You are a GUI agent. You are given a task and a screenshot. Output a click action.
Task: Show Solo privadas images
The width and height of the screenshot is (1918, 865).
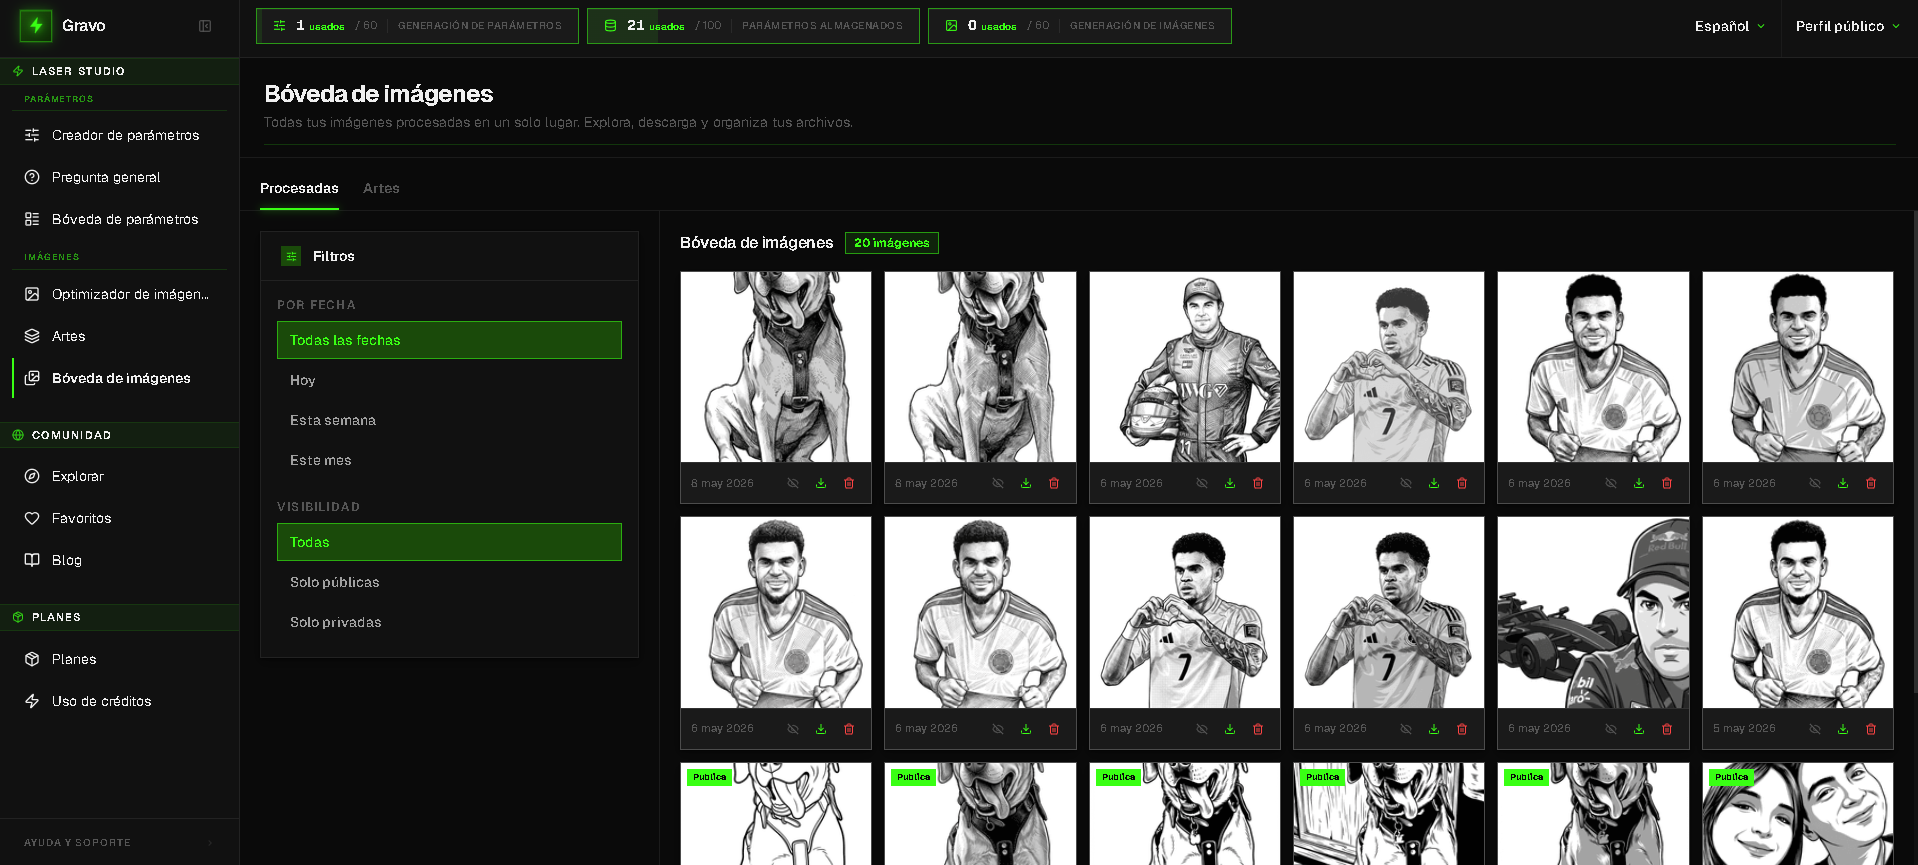point(449,622)
